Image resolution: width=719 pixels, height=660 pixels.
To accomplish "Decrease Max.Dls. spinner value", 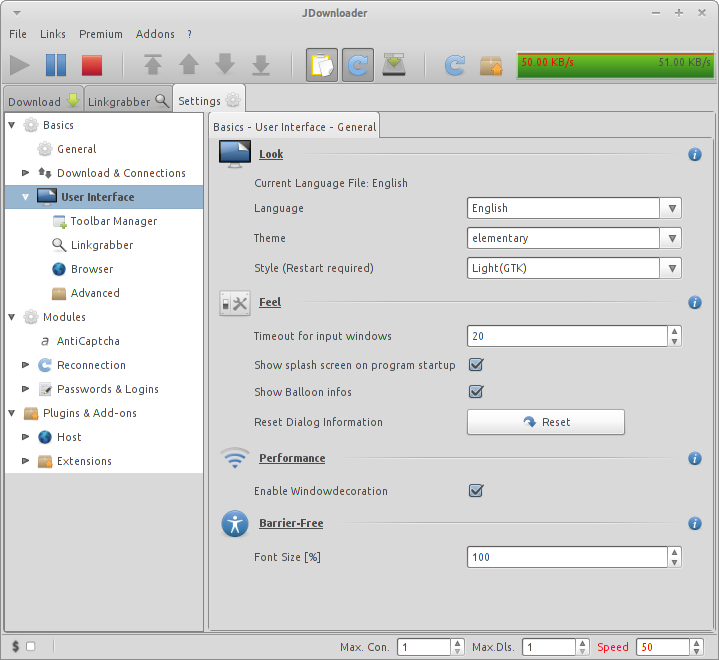I will (x=582, y=651).
